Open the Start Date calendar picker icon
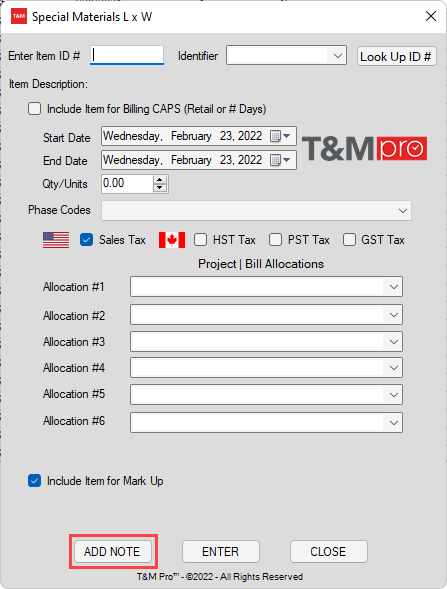Screen dimensions: 447x589 click(x=280, y=136)
